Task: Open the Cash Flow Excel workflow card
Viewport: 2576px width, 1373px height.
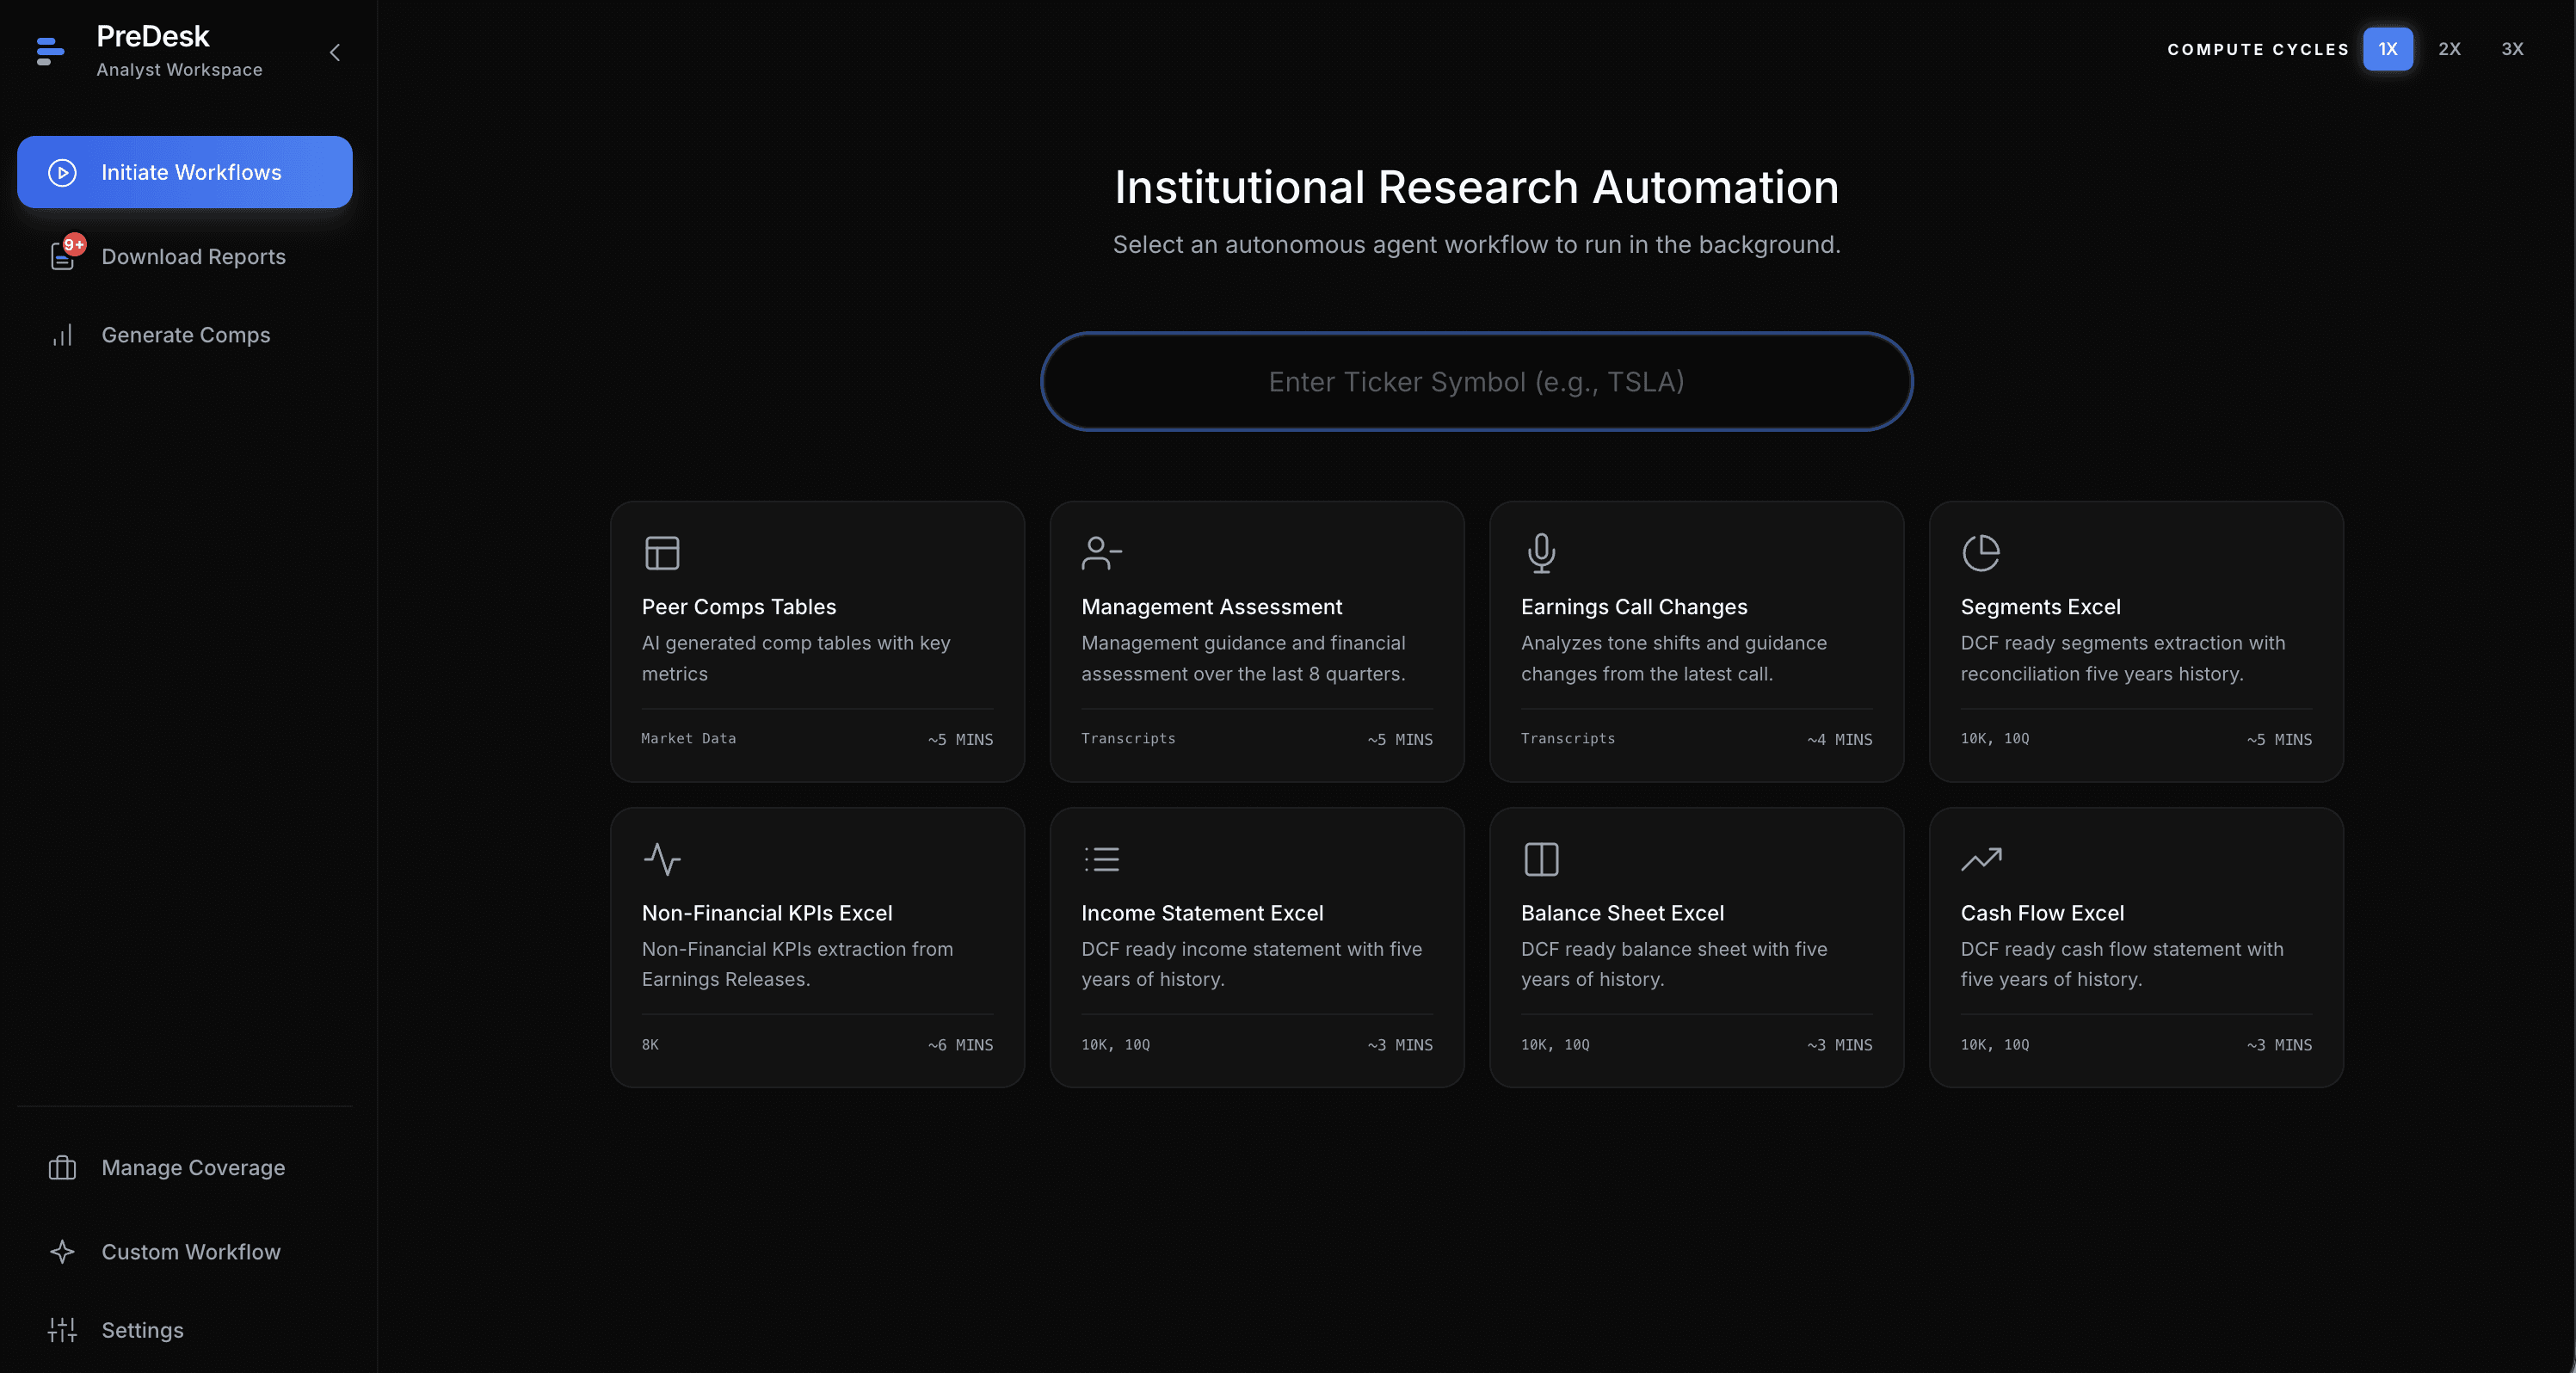Action: click(x=2135, y=947)
